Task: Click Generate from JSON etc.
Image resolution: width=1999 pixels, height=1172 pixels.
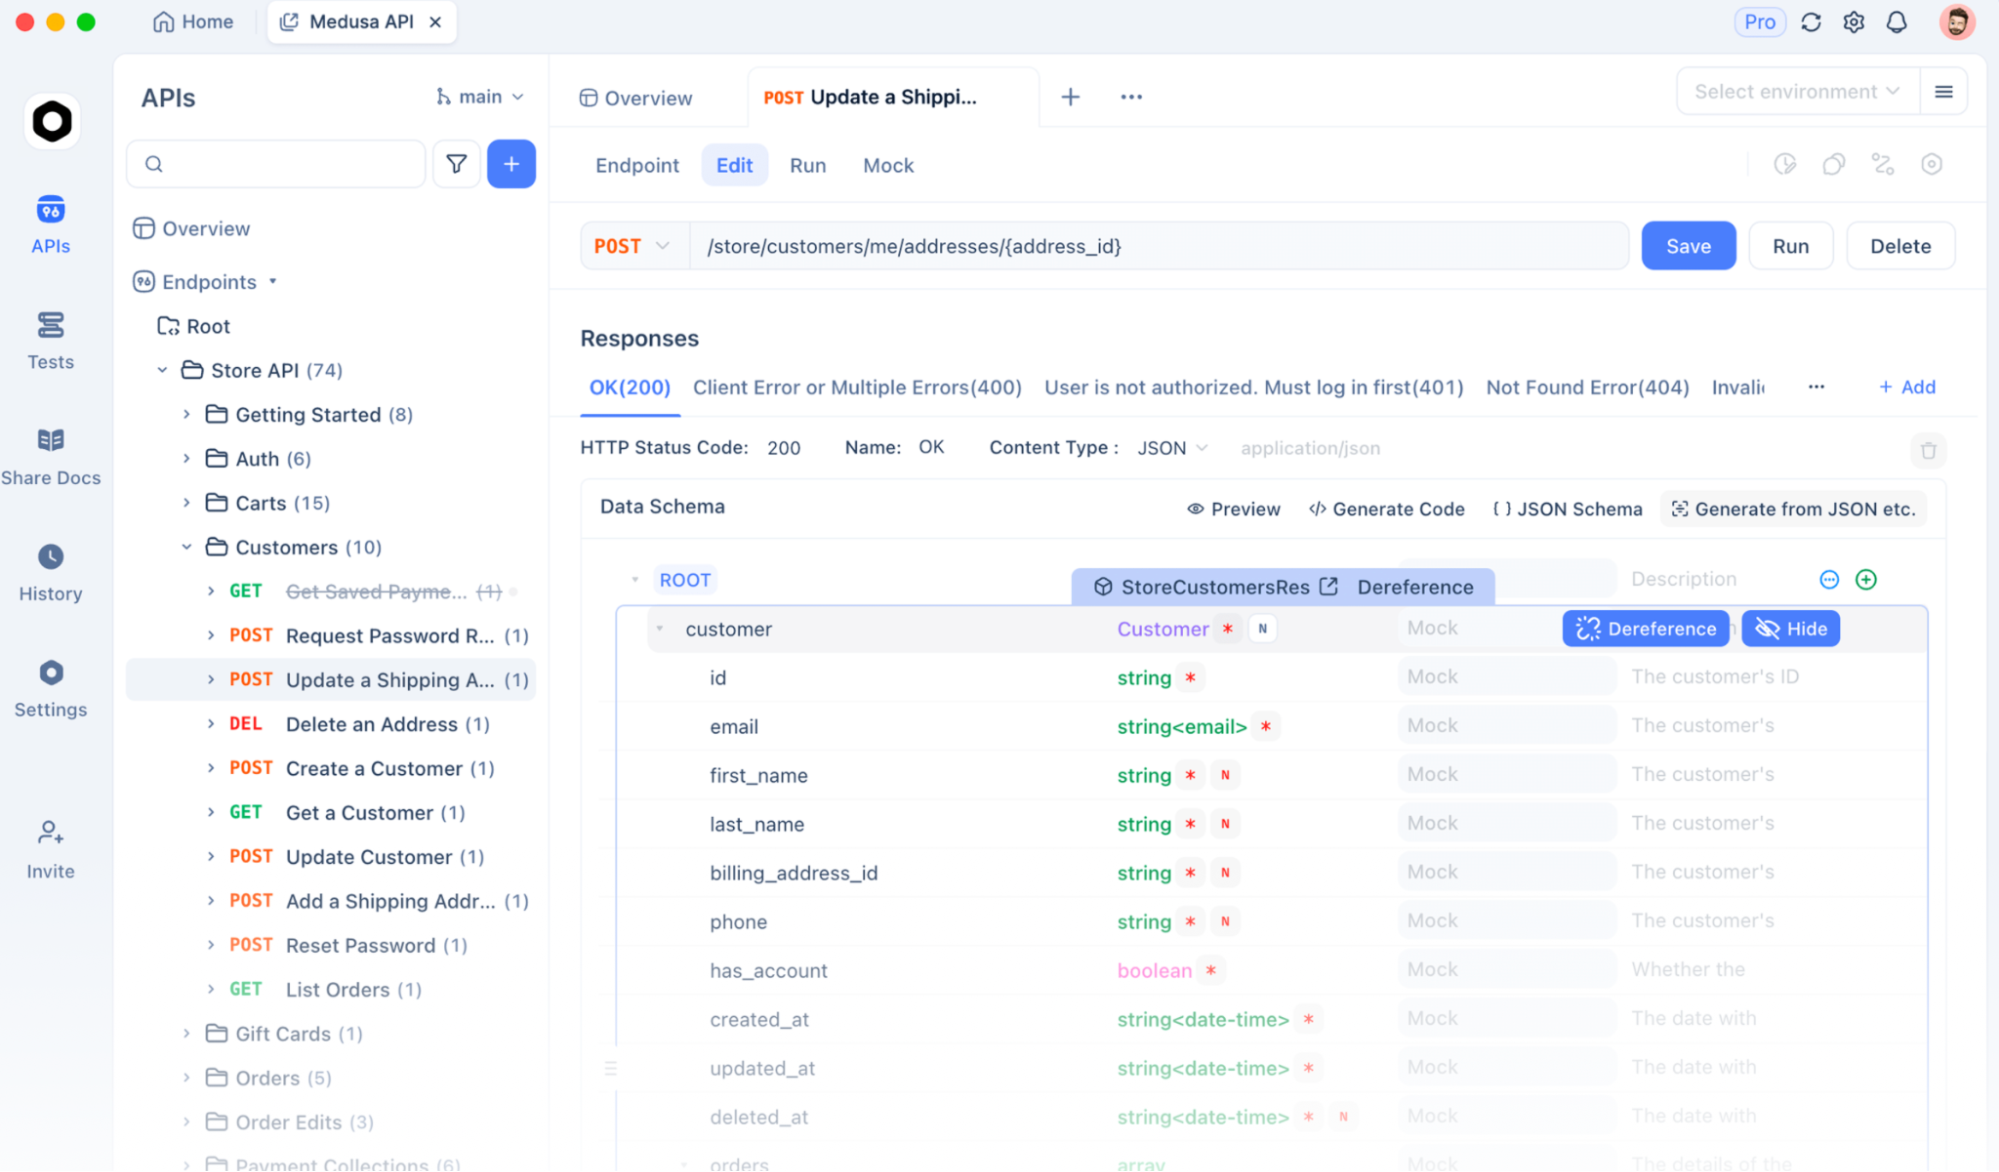Action: pos(1792,508)
